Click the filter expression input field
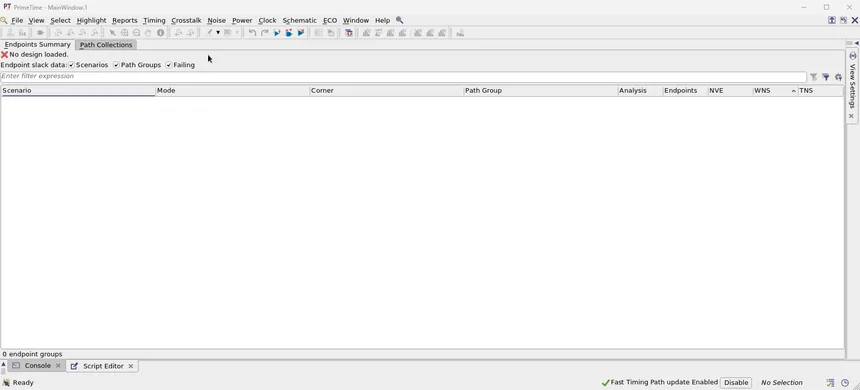 [x=403, y=77]
